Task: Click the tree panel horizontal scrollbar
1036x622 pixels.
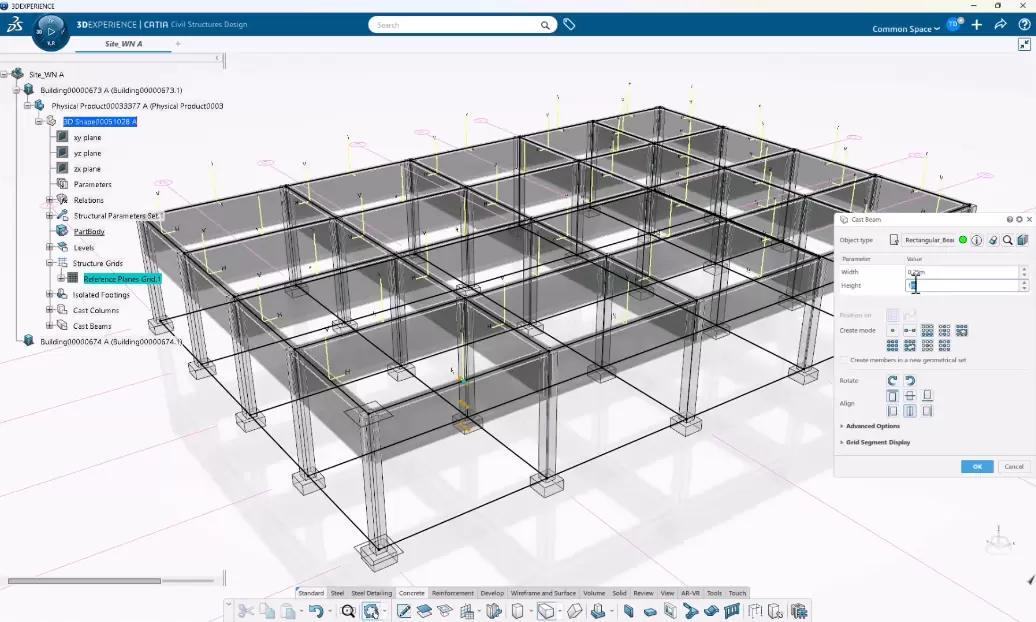Action: click(x=84, y=580)
